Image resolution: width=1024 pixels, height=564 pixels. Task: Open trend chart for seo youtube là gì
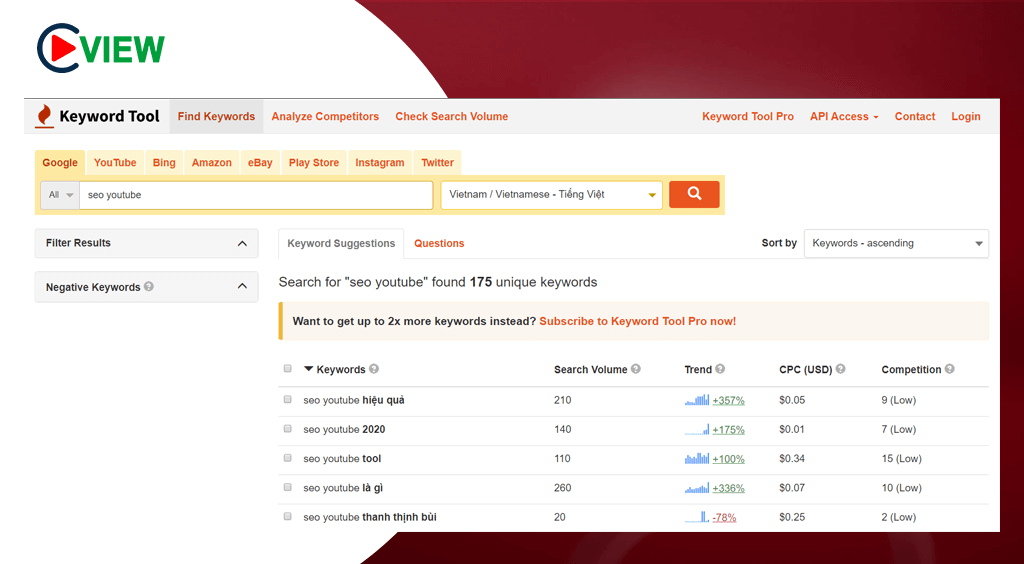697,488
